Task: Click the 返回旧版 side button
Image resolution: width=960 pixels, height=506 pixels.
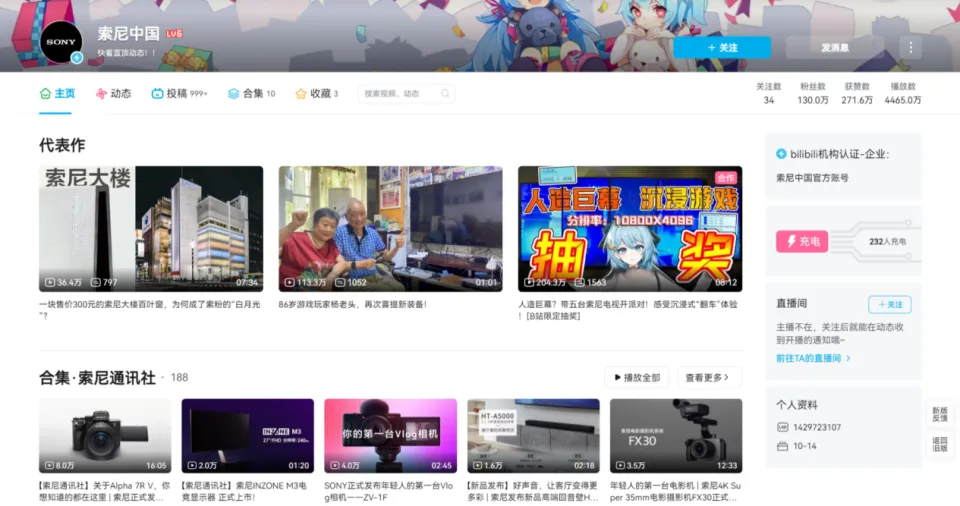Action: pos(940,444)
